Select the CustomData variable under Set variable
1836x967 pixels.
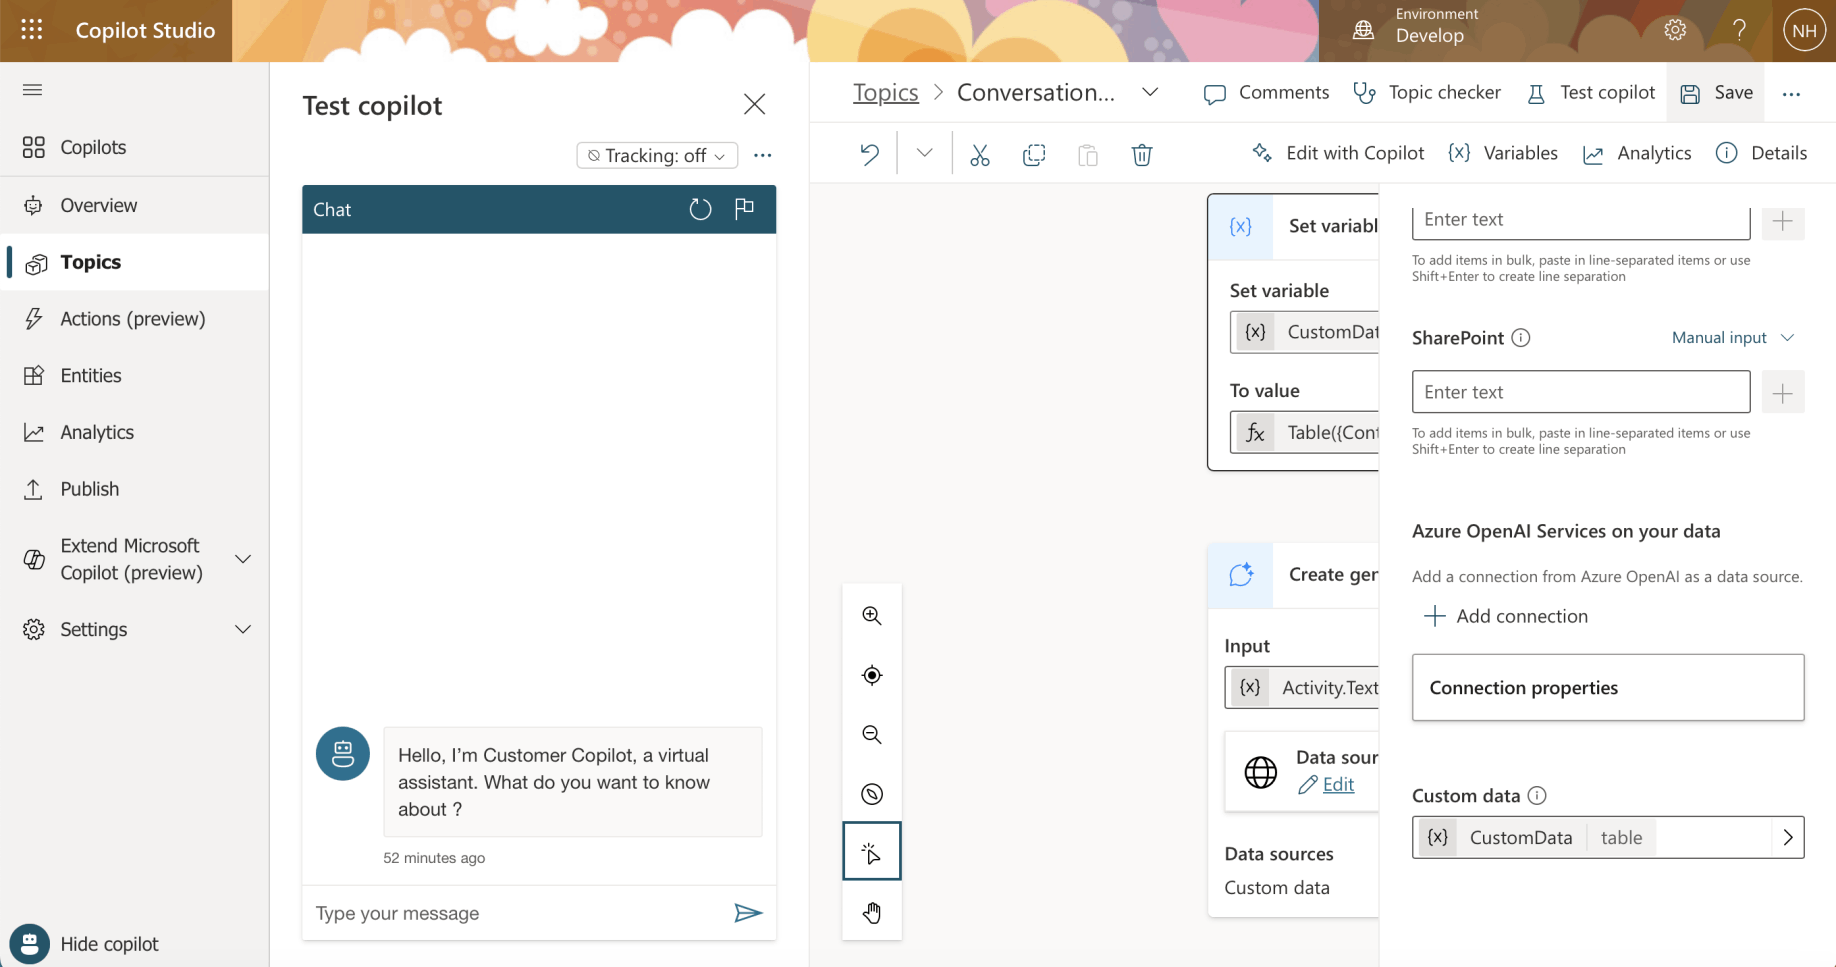pos(1304,332)
